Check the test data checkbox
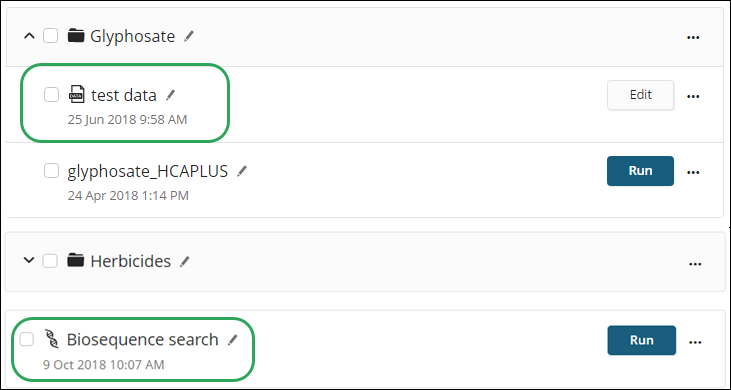The width and height of the screenshot is (731, 390). 51,95
